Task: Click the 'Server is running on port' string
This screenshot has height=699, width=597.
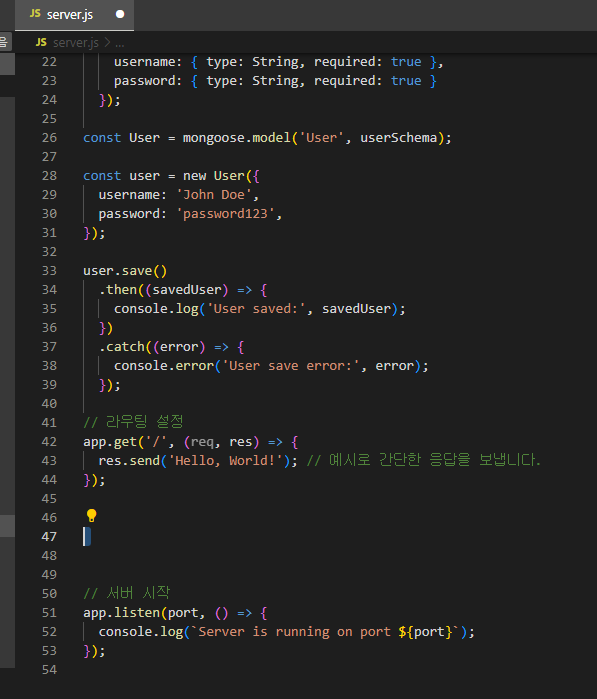Action: (294, 632)
